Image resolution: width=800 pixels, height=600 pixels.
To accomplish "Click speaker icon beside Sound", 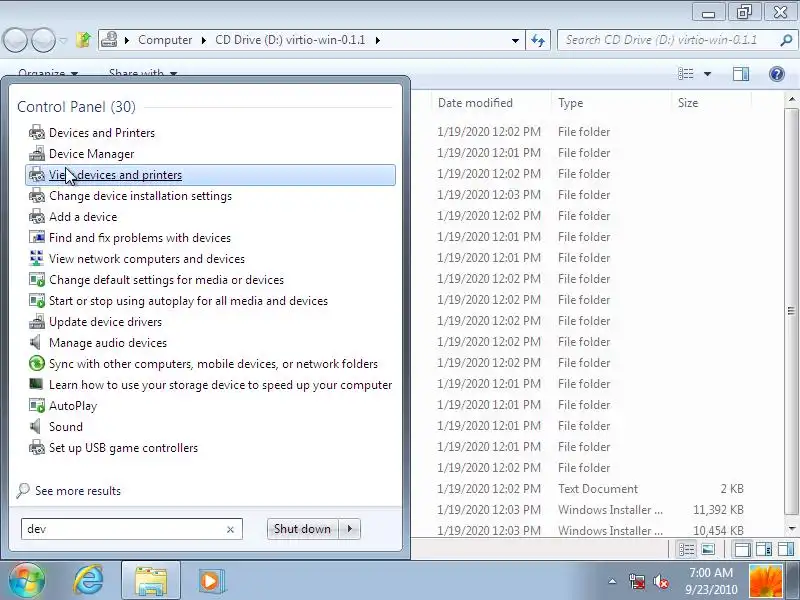I will click(36, 427).
